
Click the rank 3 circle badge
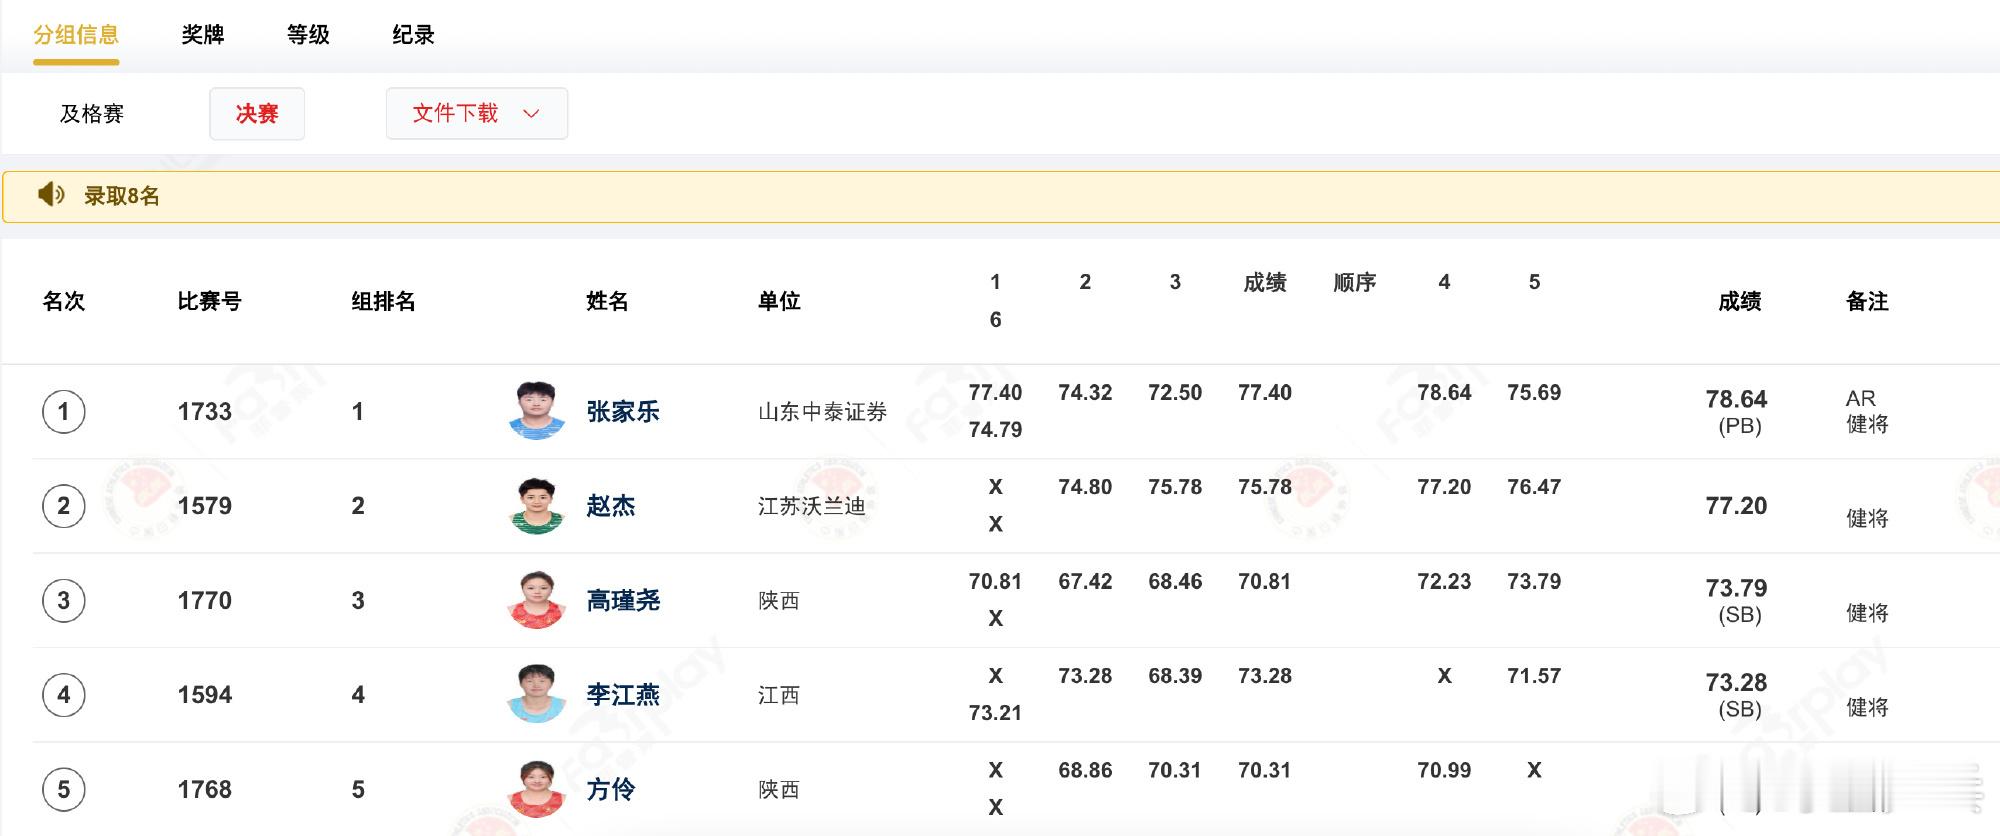[64, 601]
